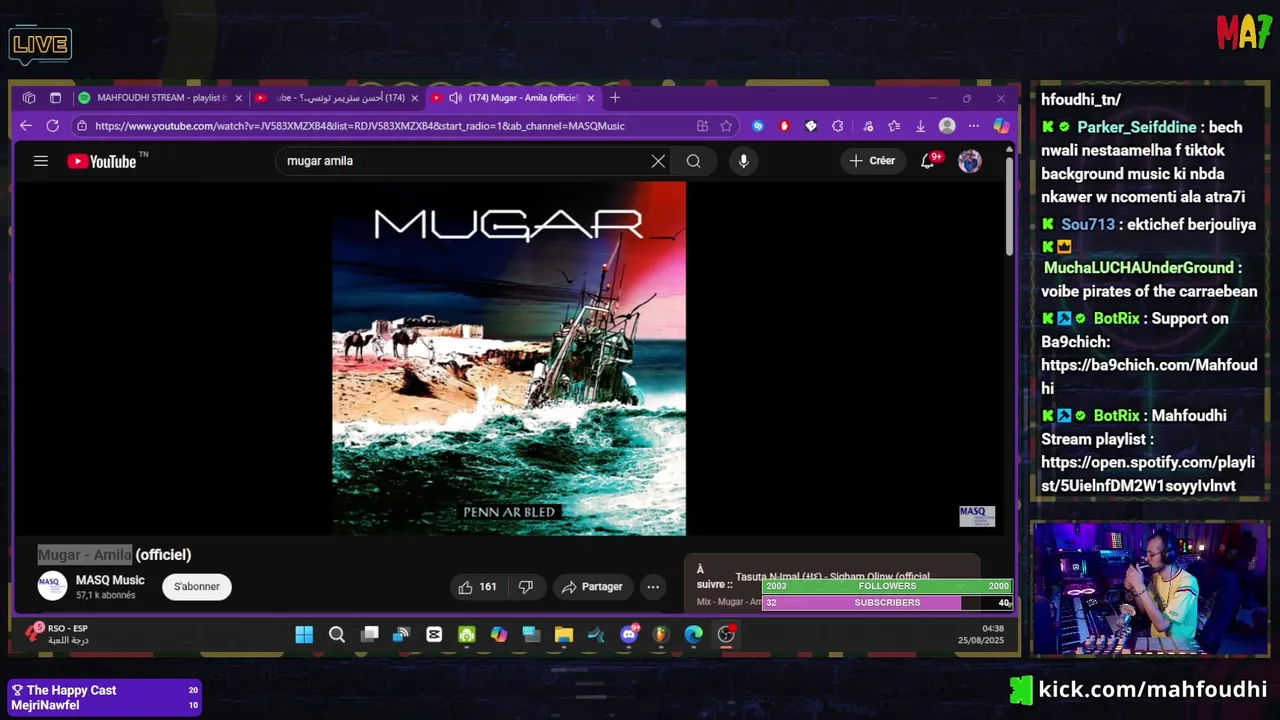Click the green FOLLOWERS goal progress bar

tap(887, 586)
